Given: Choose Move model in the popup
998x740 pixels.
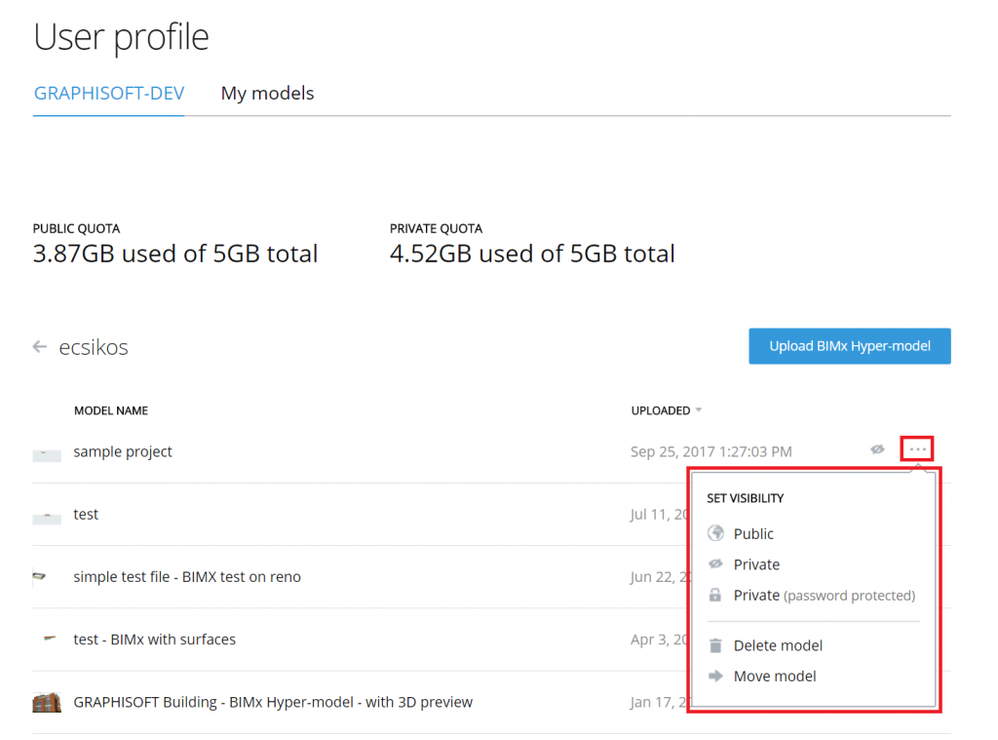Looking at the screenshot, I should pos(775,676).
